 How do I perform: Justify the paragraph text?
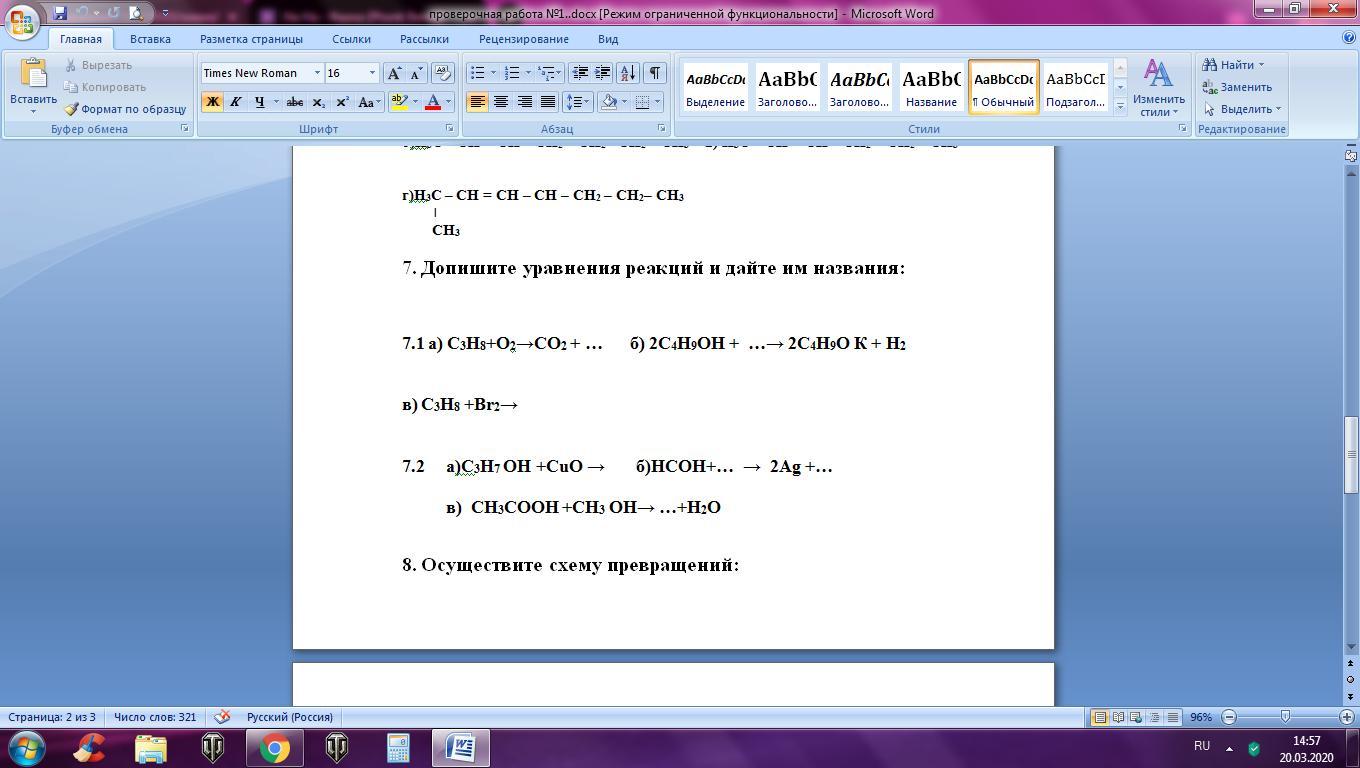(548, 102)
